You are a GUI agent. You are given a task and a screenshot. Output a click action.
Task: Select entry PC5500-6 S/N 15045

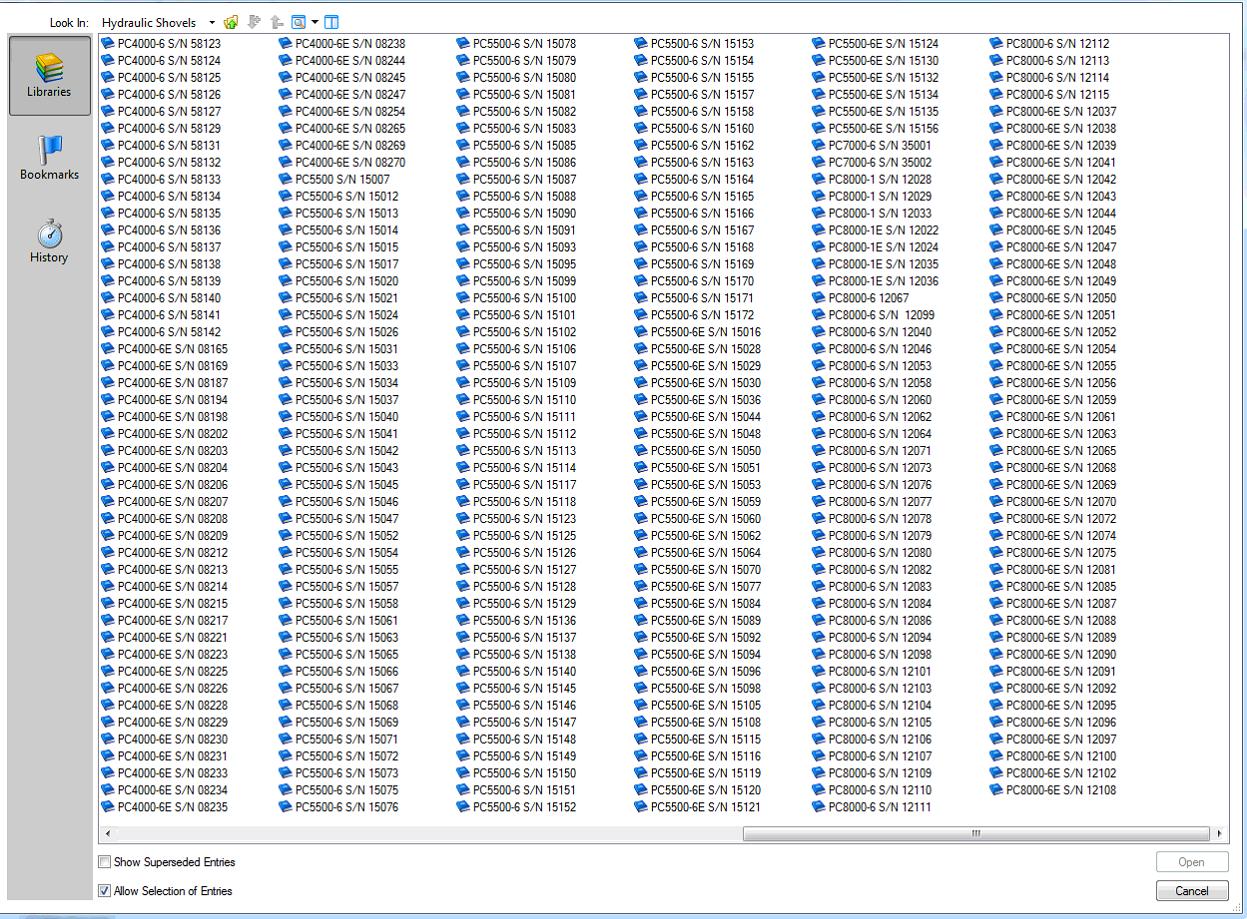coord(346,485)
